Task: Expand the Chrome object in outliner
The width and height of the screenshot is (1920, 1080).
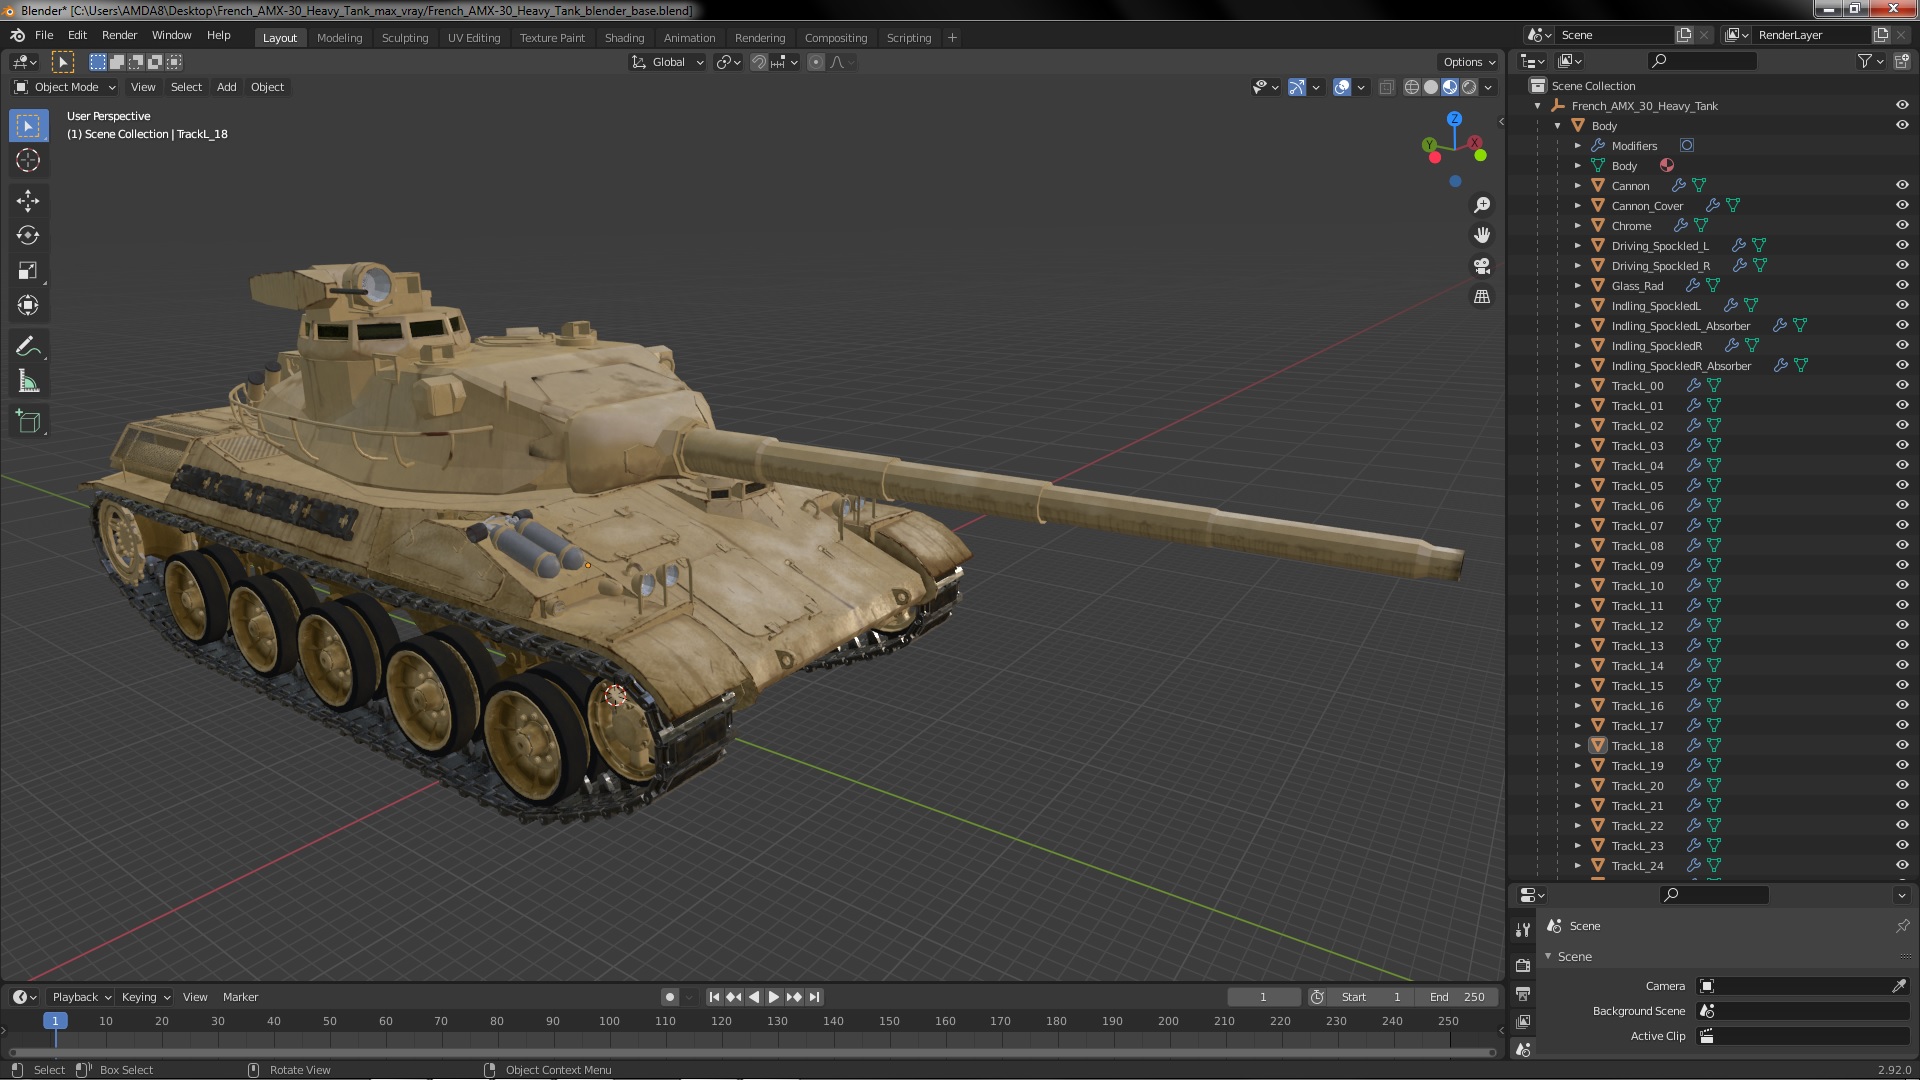Action: tap(1578, 226)
